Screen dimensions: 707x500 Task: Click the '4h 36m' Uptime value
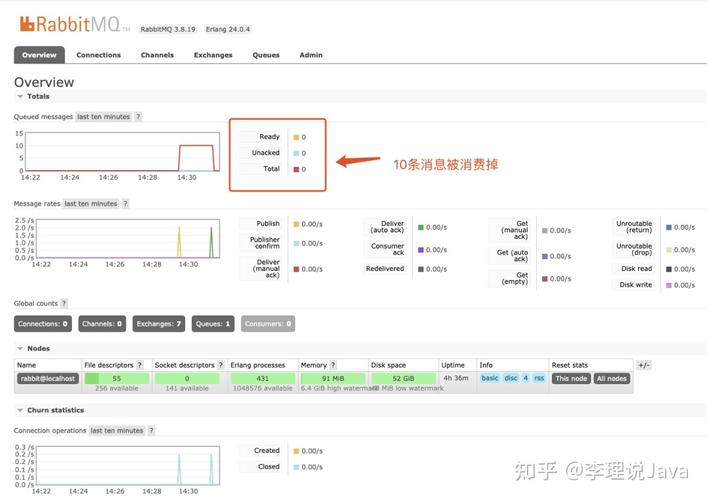coord(456,378)
